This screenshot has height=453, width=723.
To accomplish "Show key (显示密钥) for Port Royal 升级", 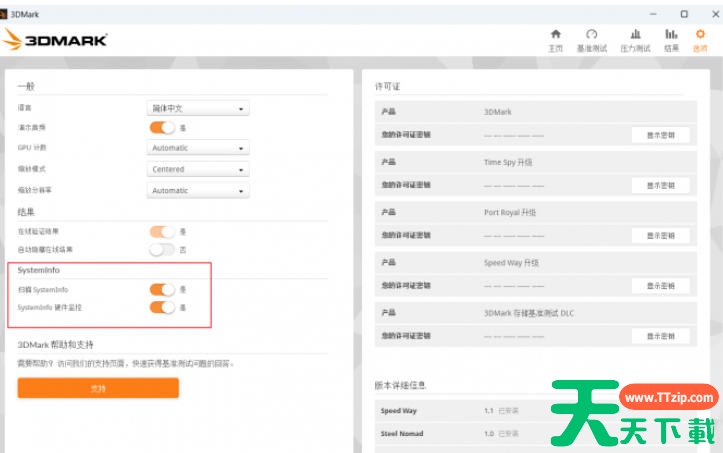I will click(660, 236).
